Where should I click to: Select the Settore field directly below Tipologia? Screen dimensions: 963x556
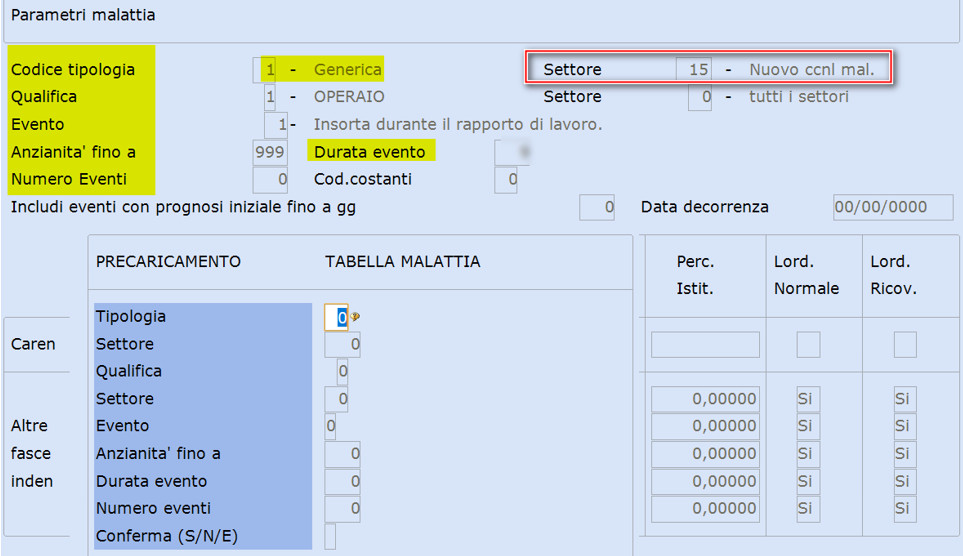342,344
